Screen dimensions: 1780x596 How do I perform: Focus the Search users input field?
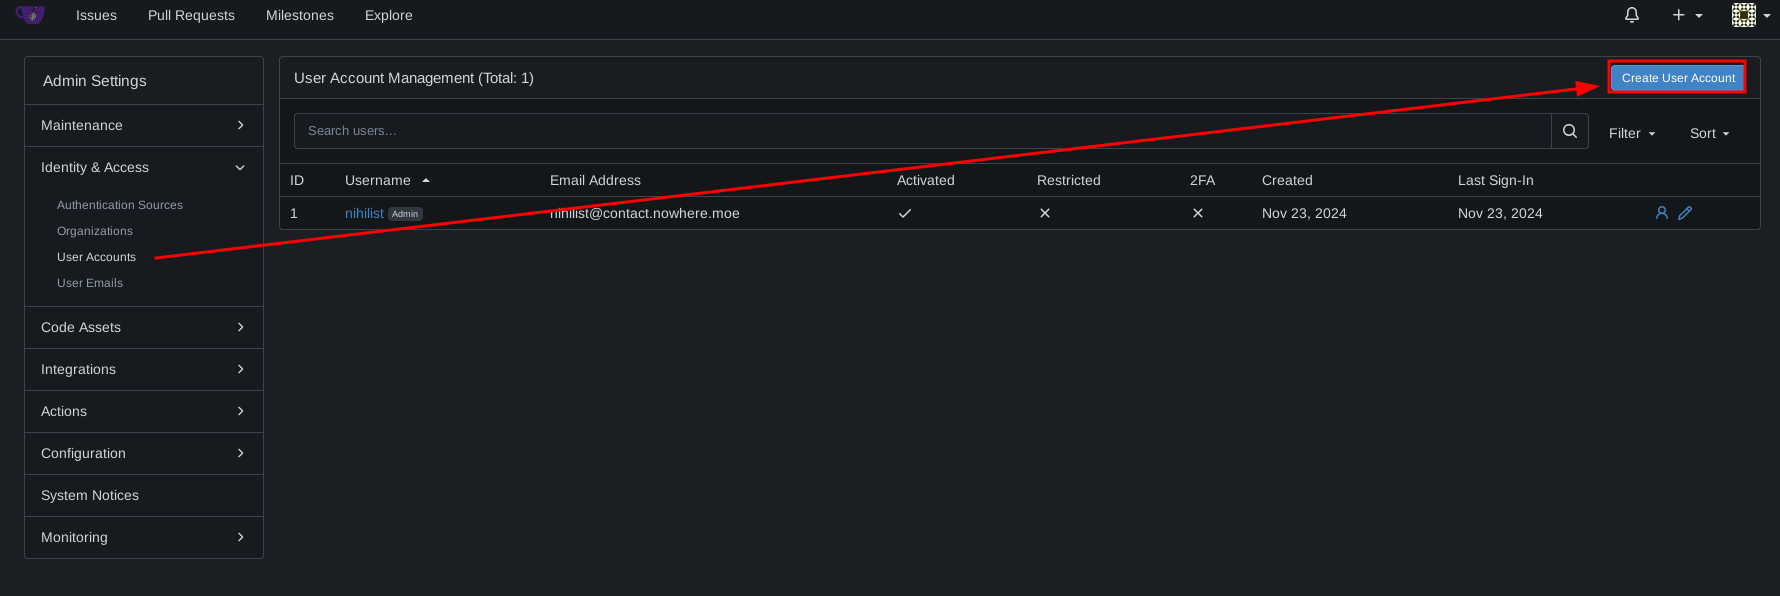point(920,131)
